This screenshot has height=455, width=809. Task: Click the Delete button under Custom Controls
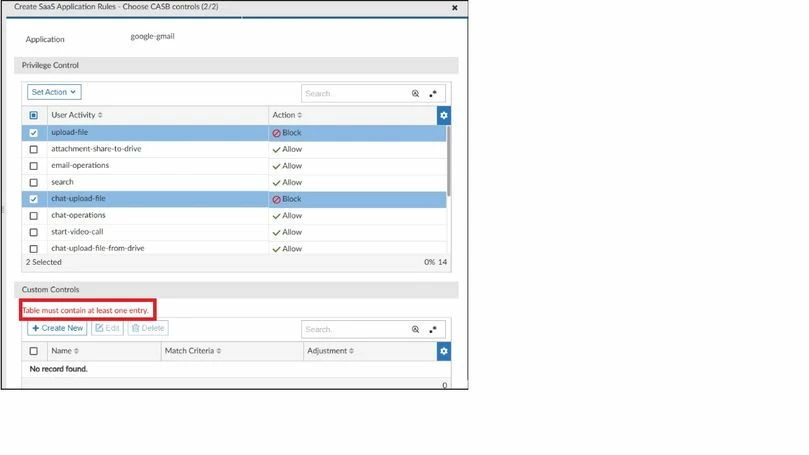(148, 328)
